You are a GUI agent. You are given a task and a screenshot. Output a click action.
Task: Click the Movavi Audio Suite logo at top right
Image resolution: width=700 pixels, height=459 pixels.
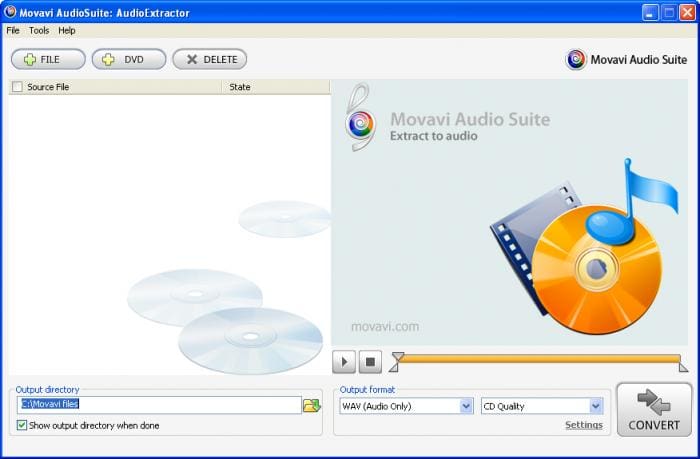tap(626, 59)
